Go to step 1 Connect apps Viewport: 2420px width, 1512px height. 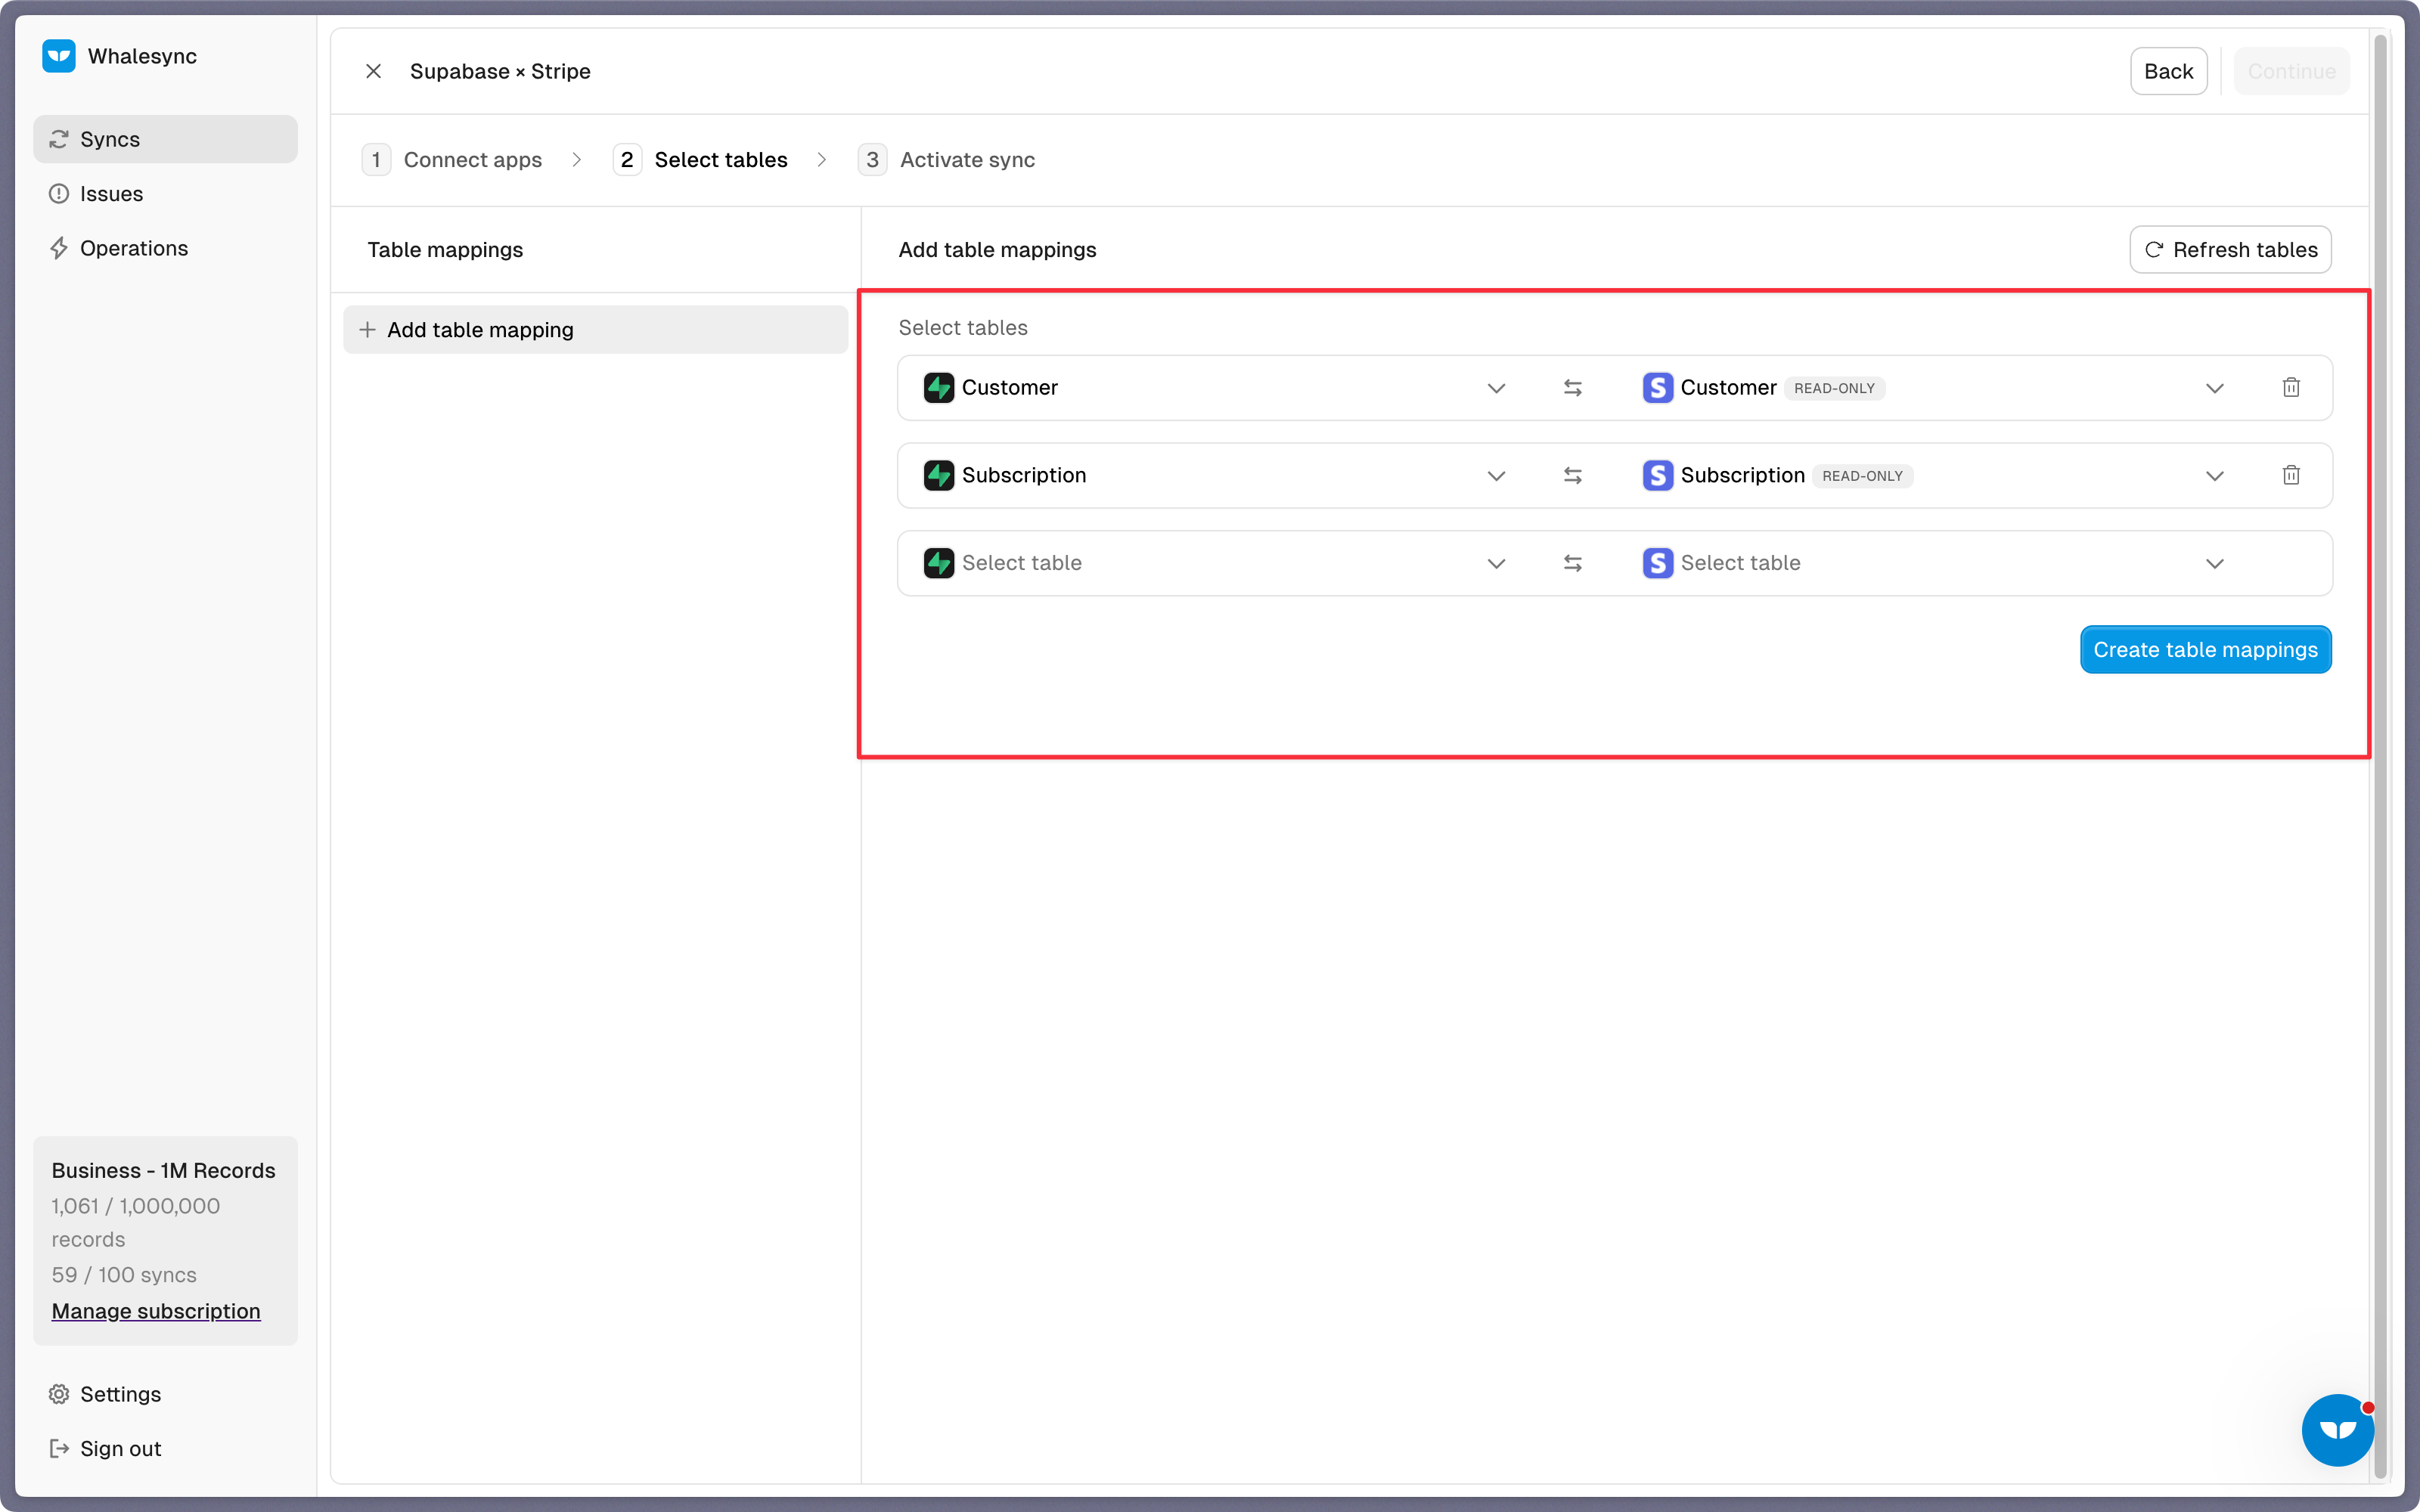pos(452,160)
